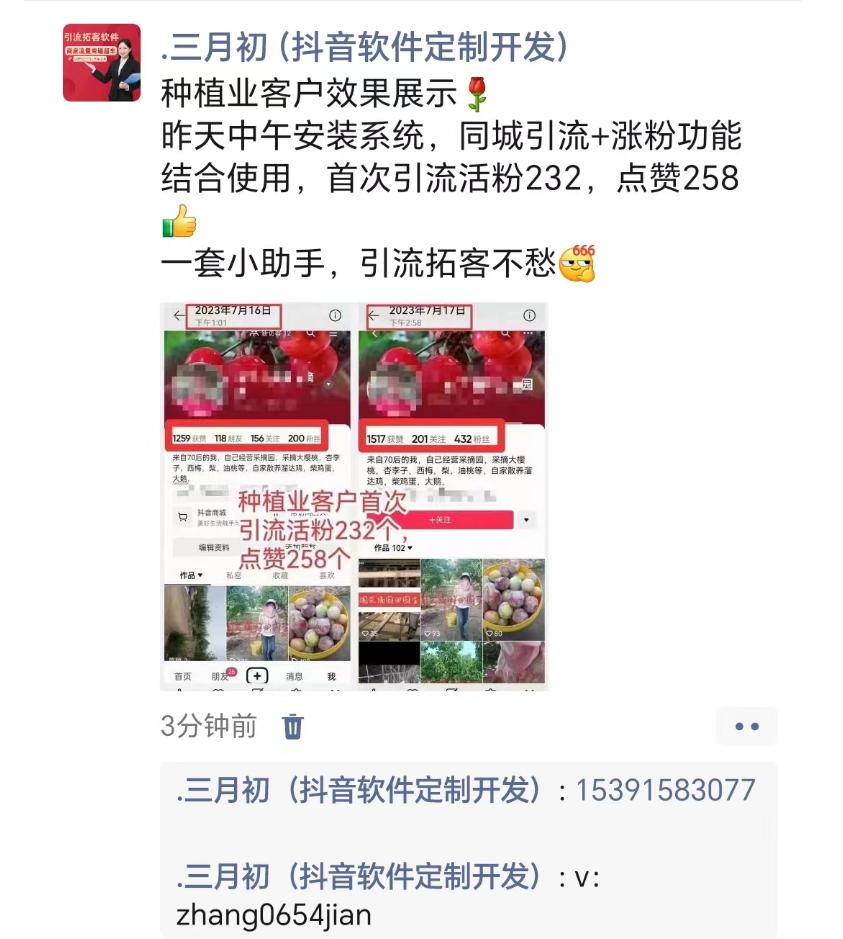Tap the phone number 15391583077 in the comment

665,790
